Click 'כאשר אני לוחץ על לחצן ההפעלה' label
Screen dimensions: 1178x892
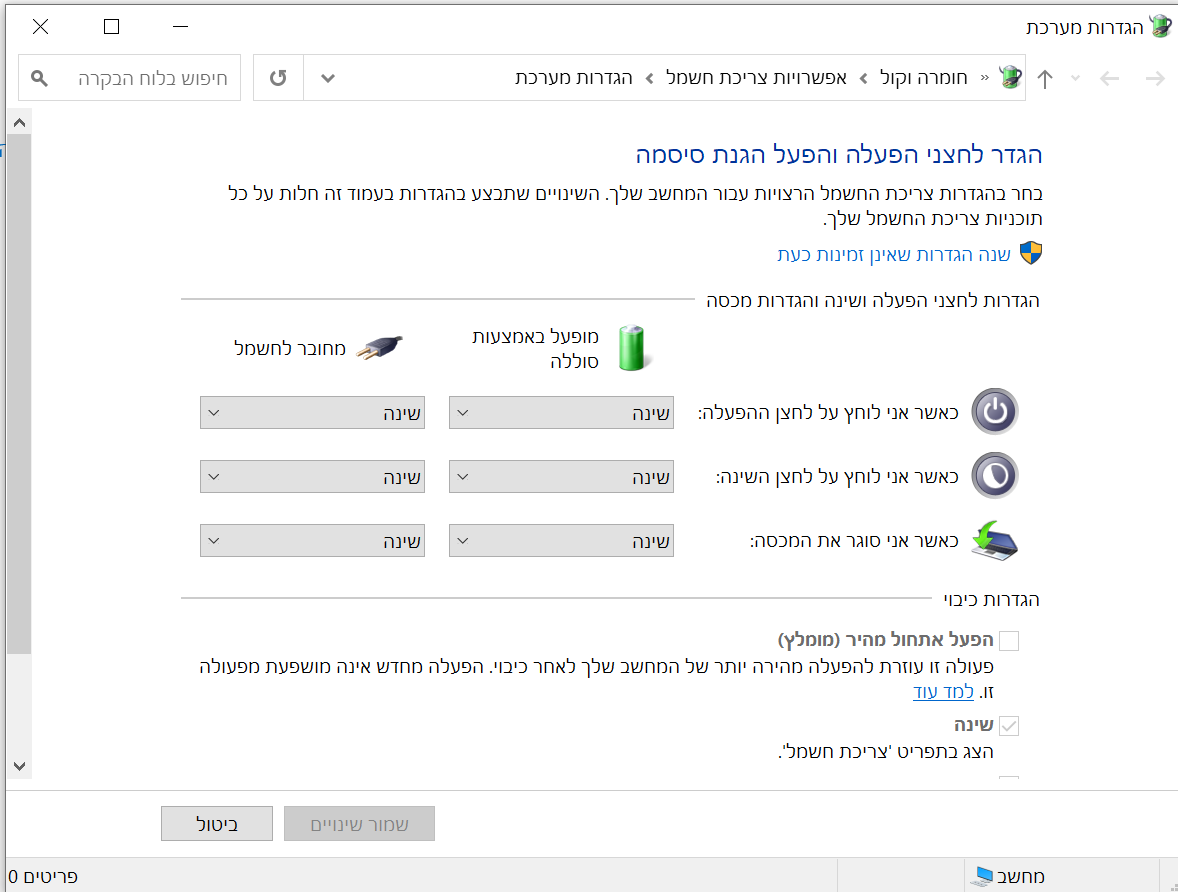click(829, 413)
